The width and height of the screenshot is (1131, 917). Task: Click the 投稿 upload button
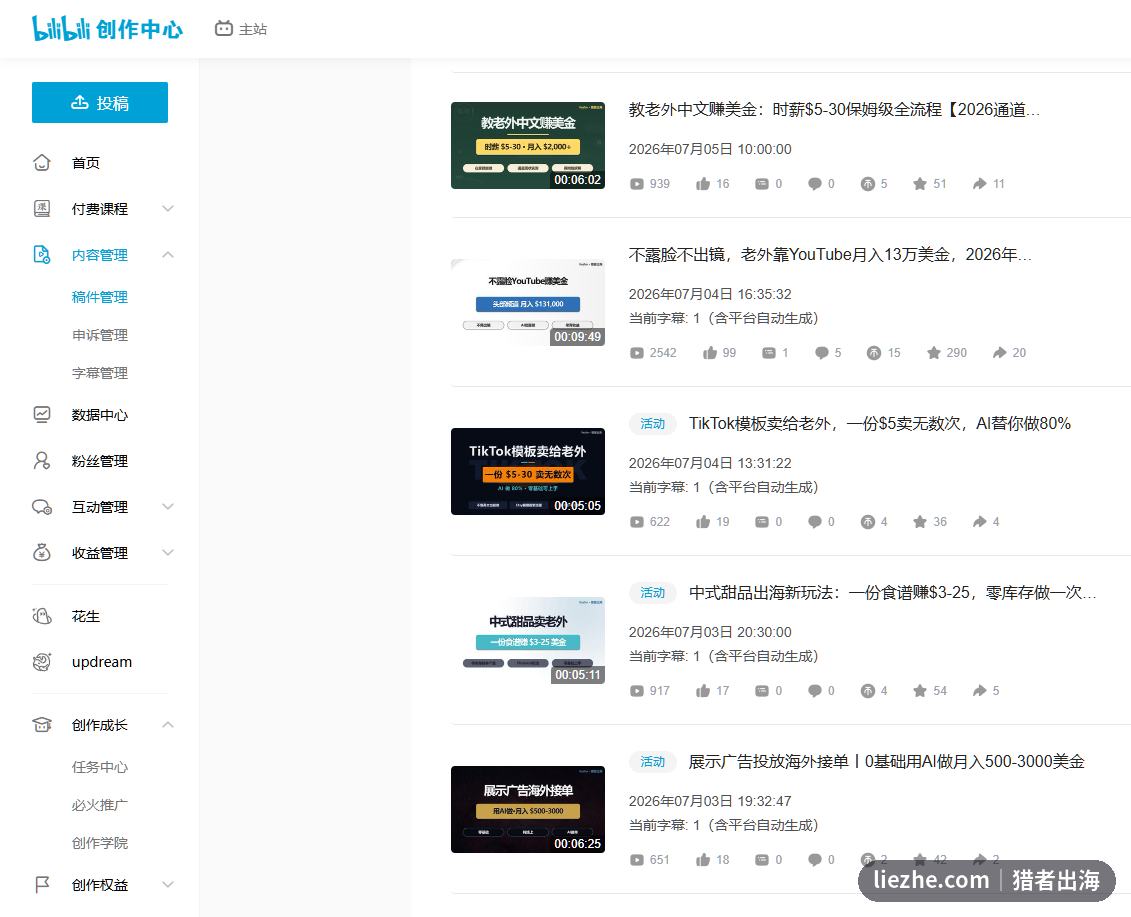[x=100, y=102]
